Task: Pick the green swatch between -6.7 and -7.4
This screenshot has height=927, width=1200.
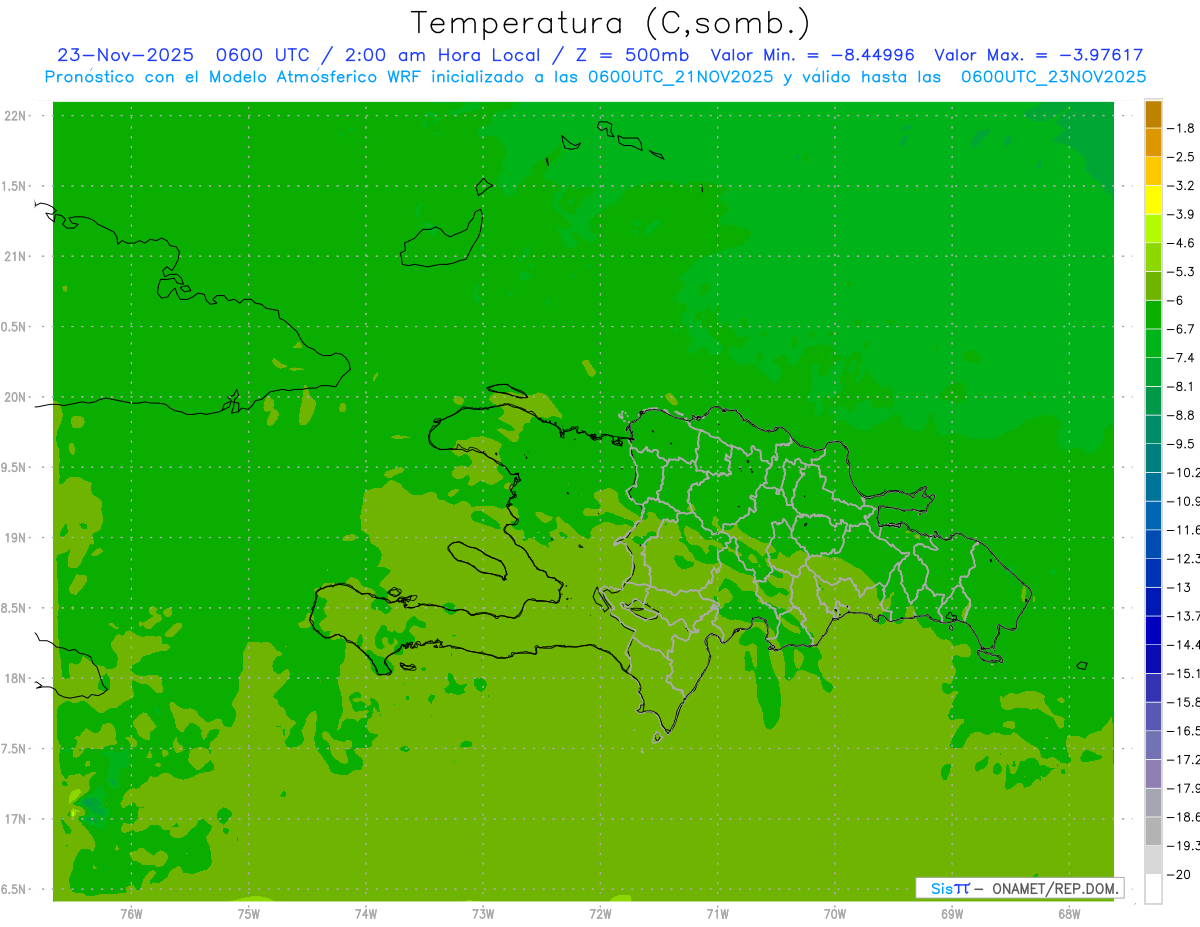Action: (1154, 343)
